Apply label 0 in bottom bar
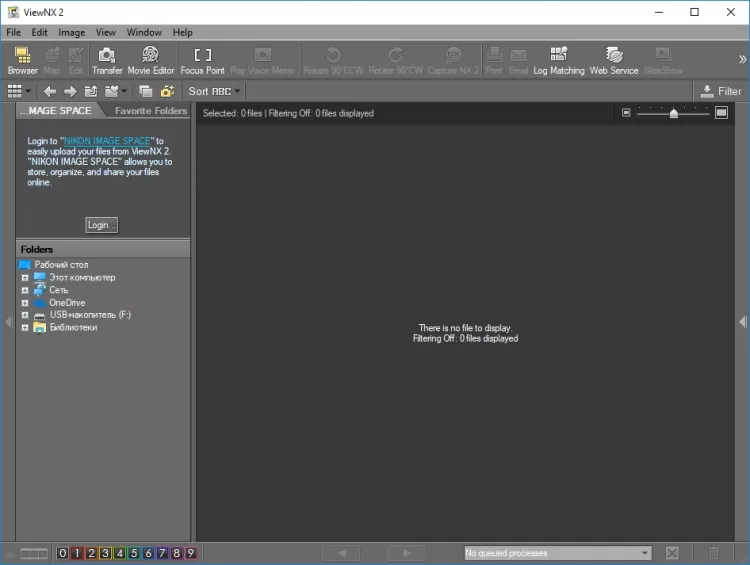The image size is (750, 565). click(62, 553)
